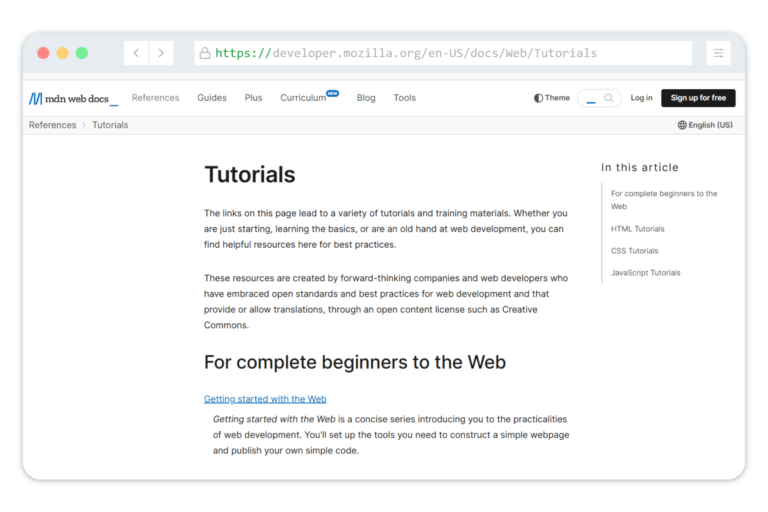This screenshot has width=768, height=512.
Task: Jump to HTML Tutorials section
Action: 637,229
